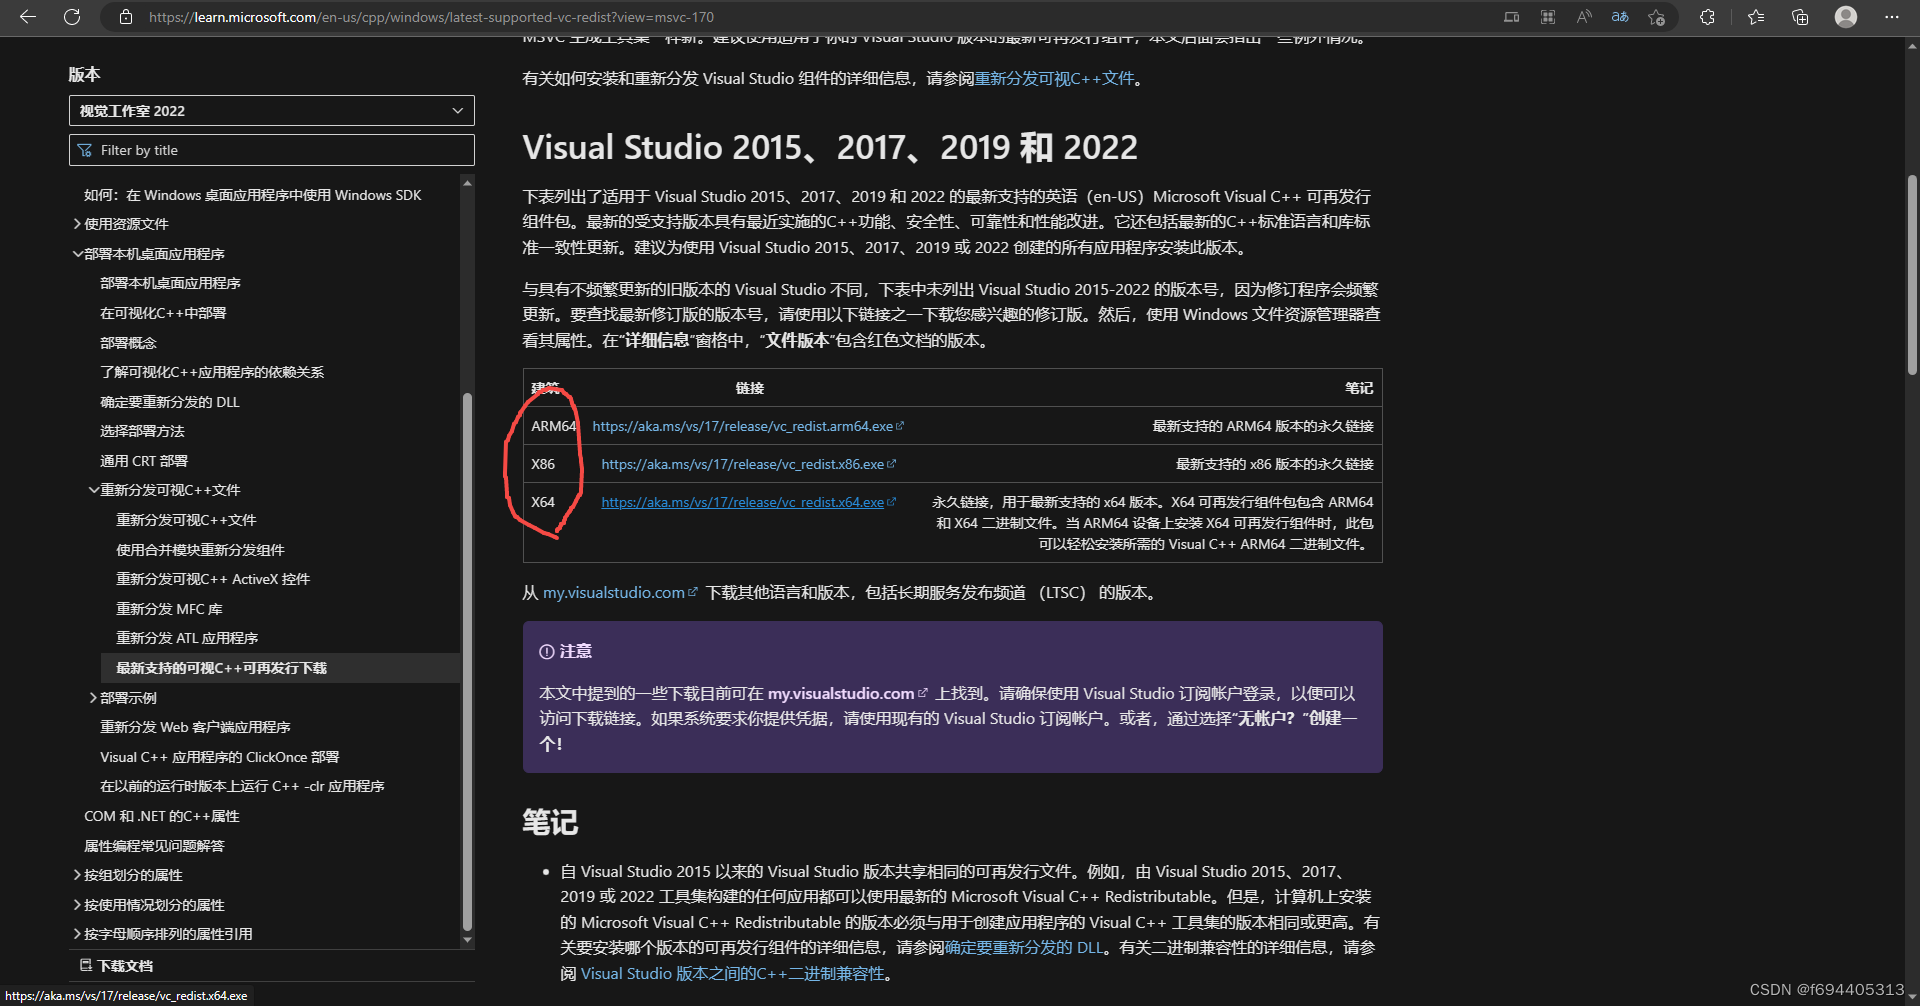Click the filter icon in Filter by title
Image resolution: width=1920 pixels, height=1006 pixels.
point(85,150)
